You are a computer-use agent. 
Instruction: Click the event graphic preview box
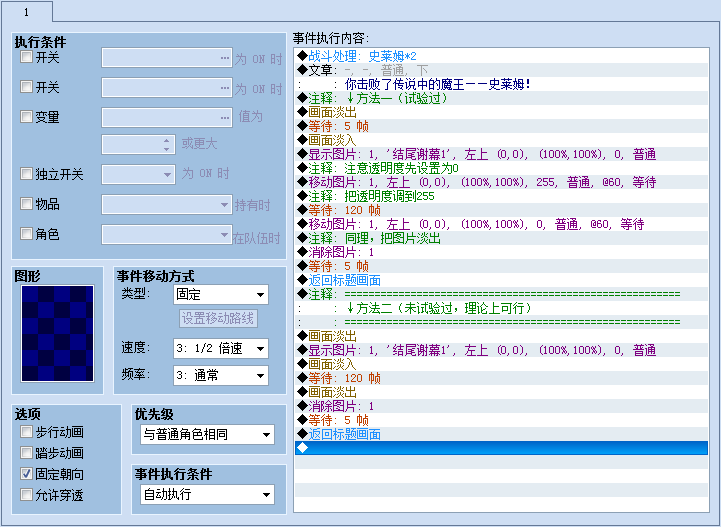[x=57, y=333]
